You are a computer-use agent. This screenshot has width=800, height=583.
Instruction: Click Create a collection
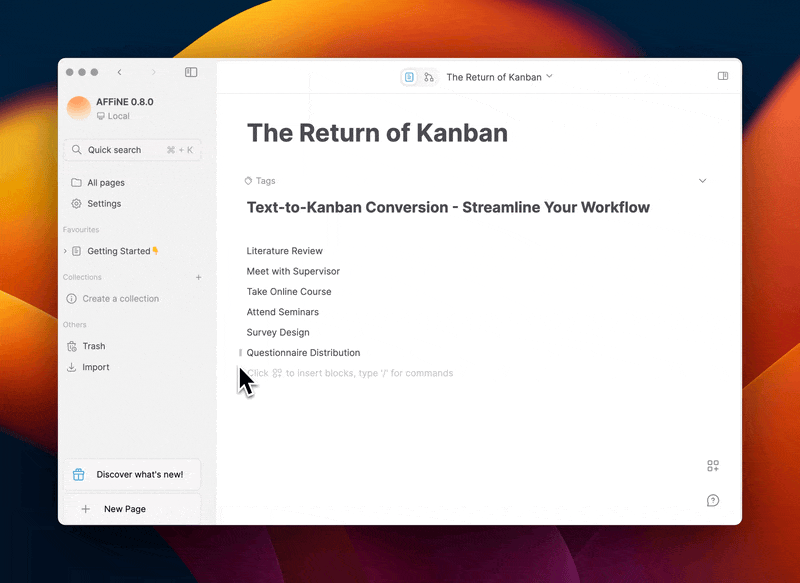click(120, 299)
